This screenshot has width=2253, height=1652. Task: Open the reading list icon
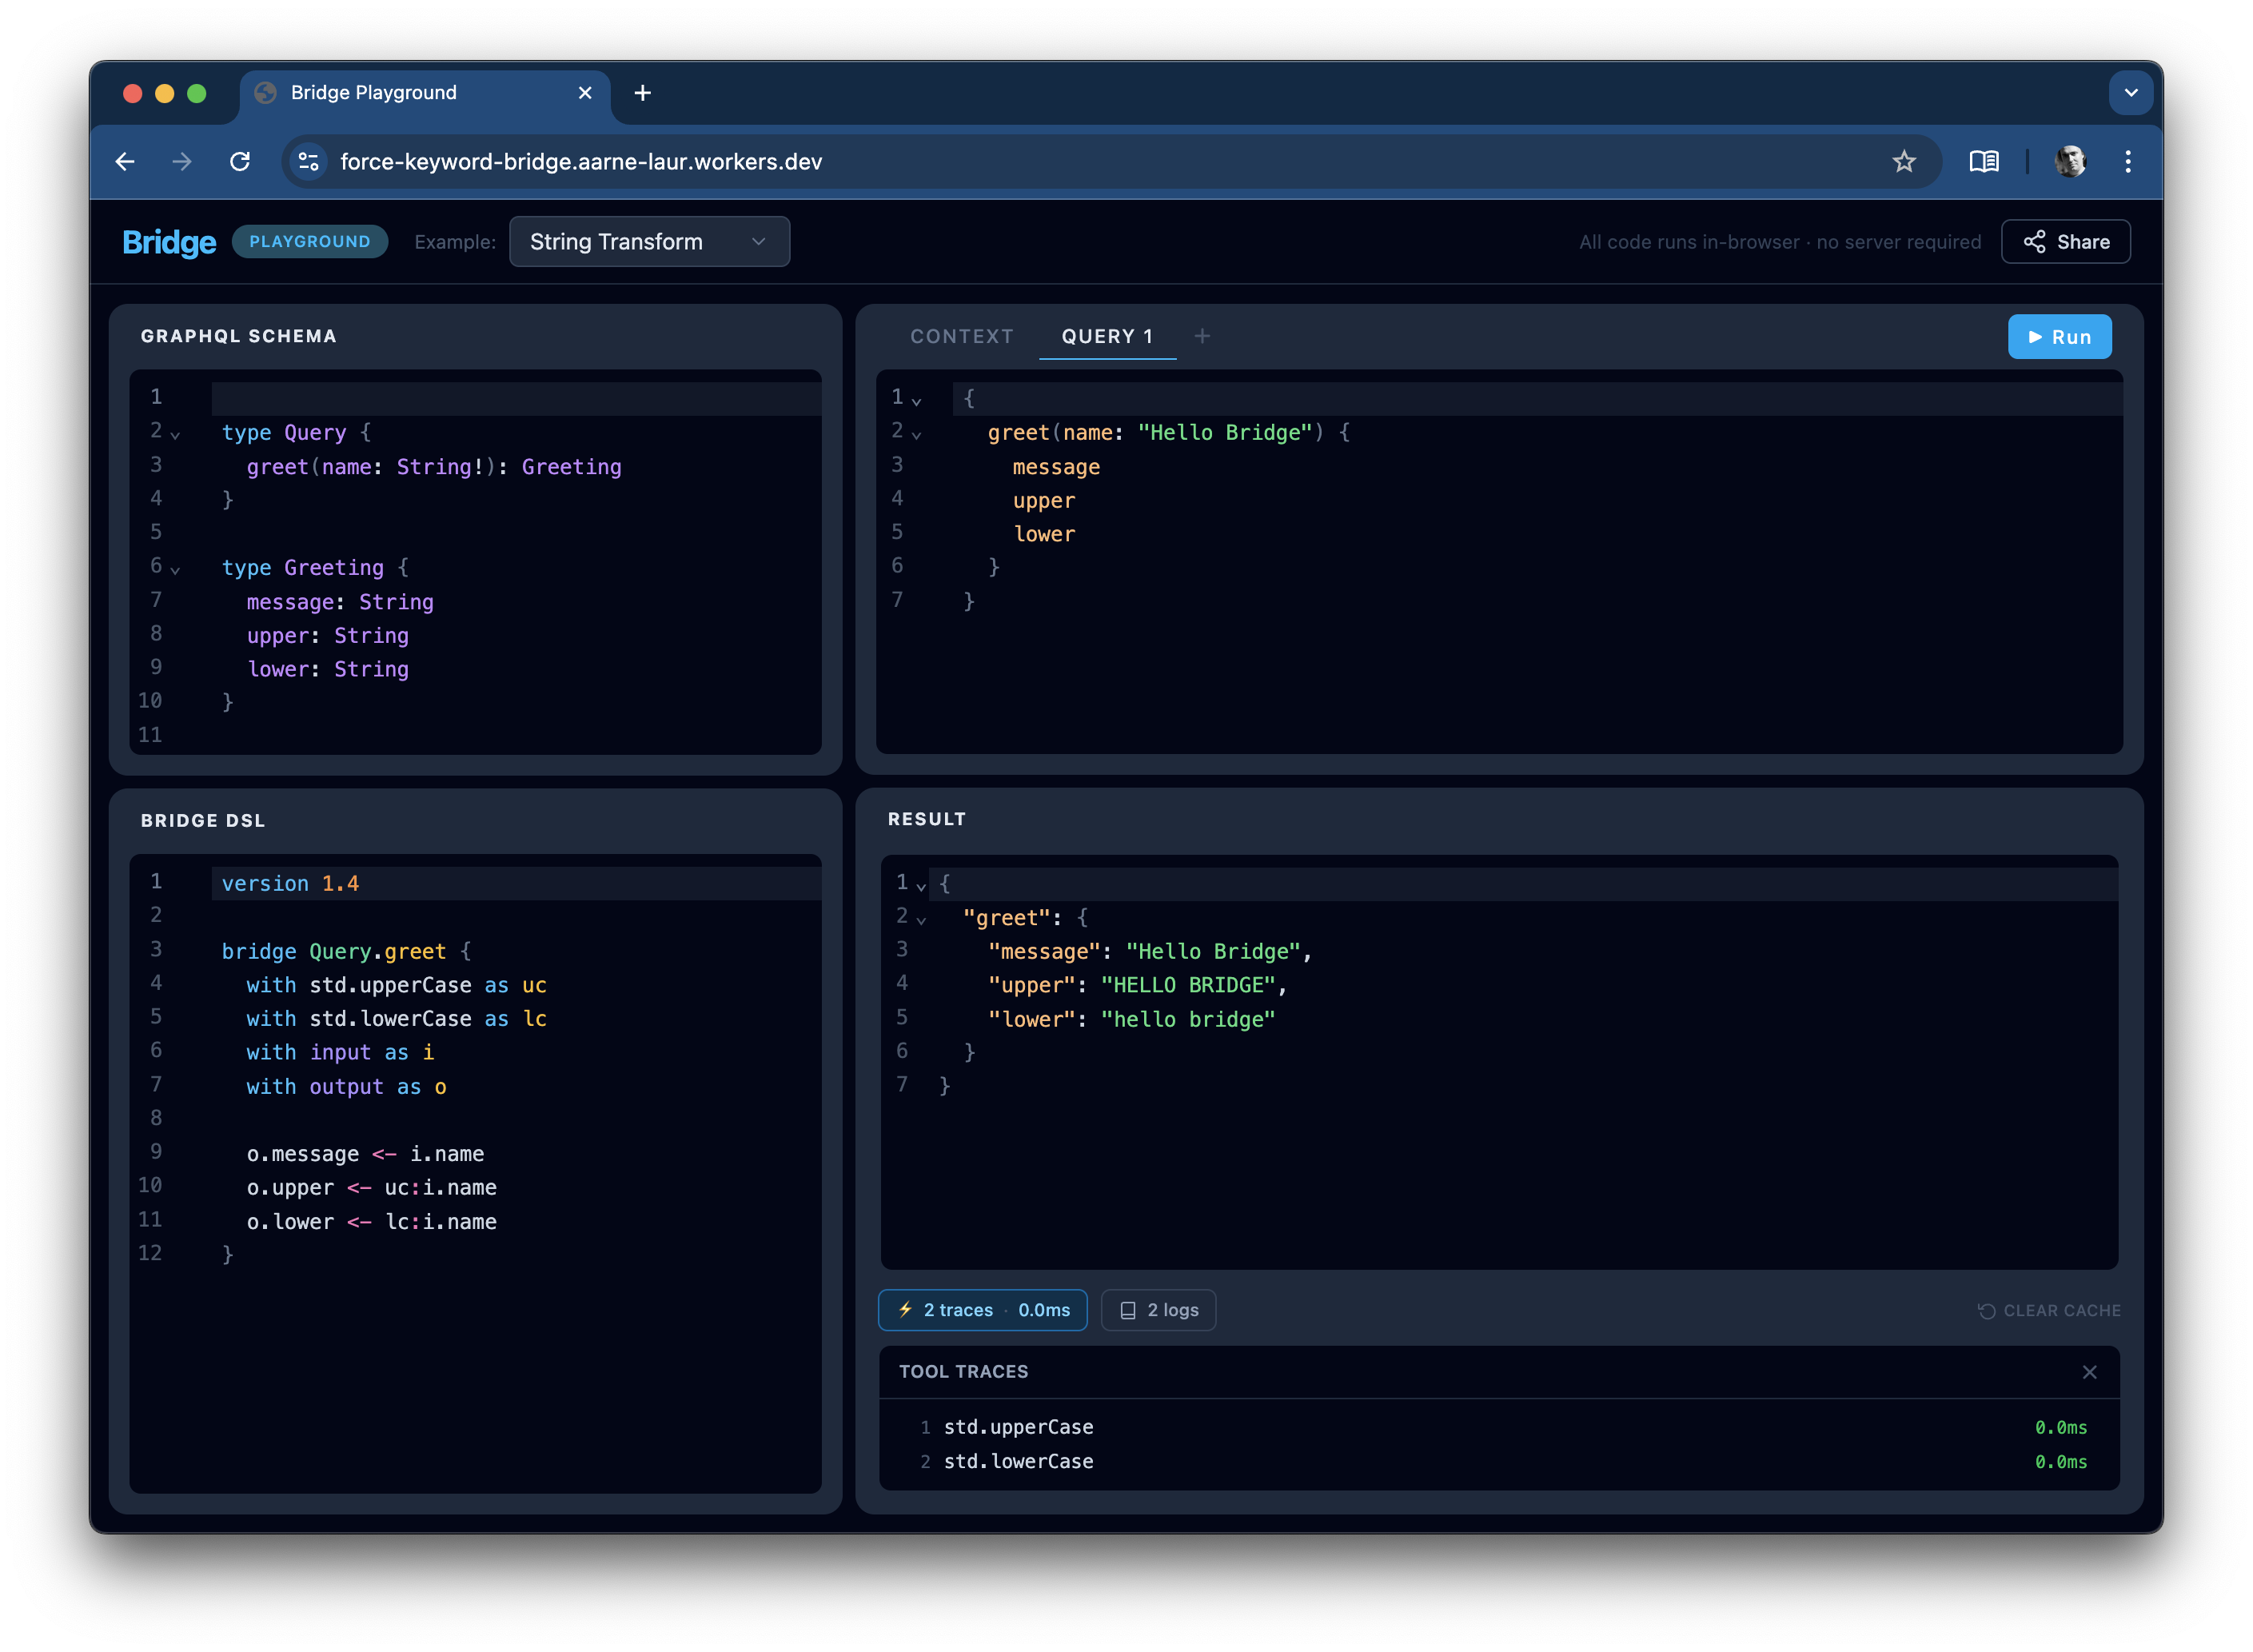tap(1984, 161)
